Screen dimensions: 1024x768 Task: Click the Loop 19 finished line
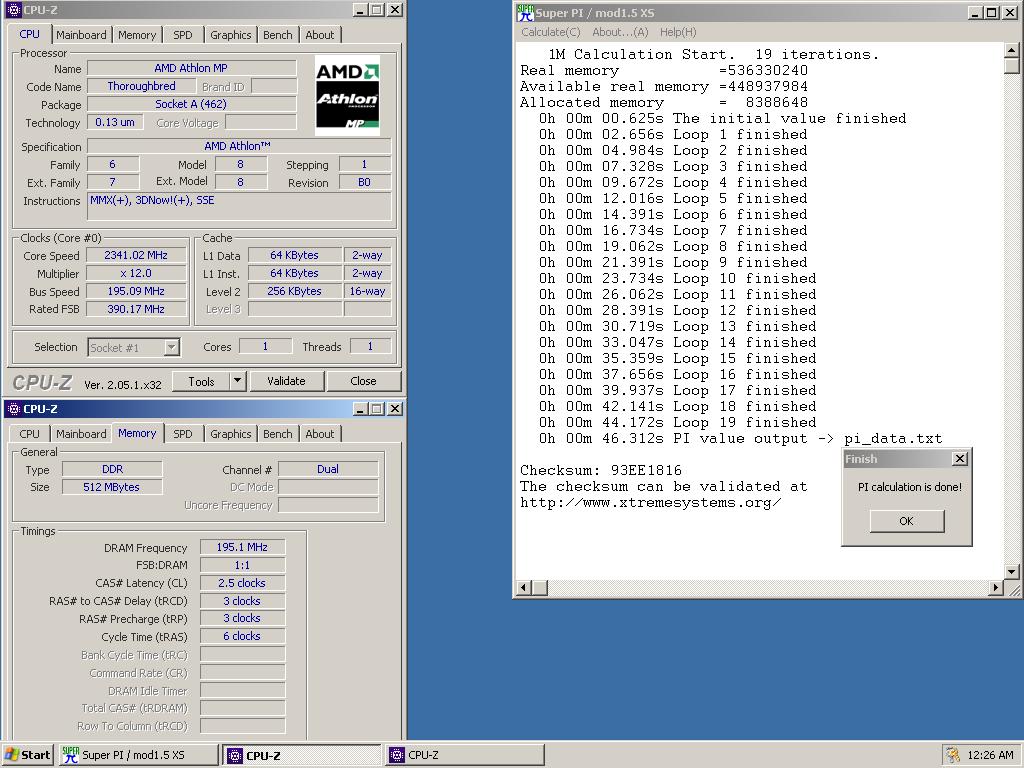tap(678, 423)
